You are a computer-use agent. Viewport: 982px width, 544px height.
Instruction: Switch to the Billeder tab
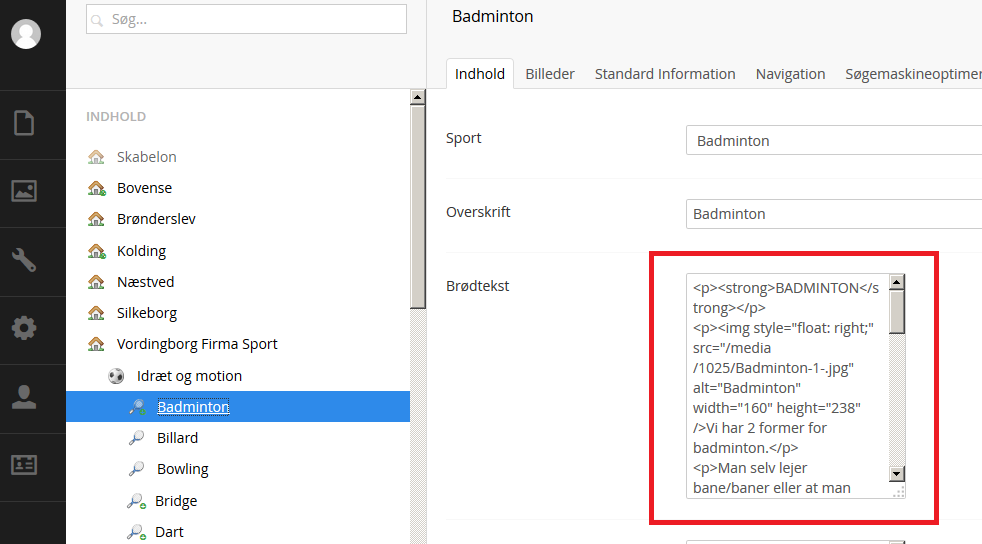[550, 74]
